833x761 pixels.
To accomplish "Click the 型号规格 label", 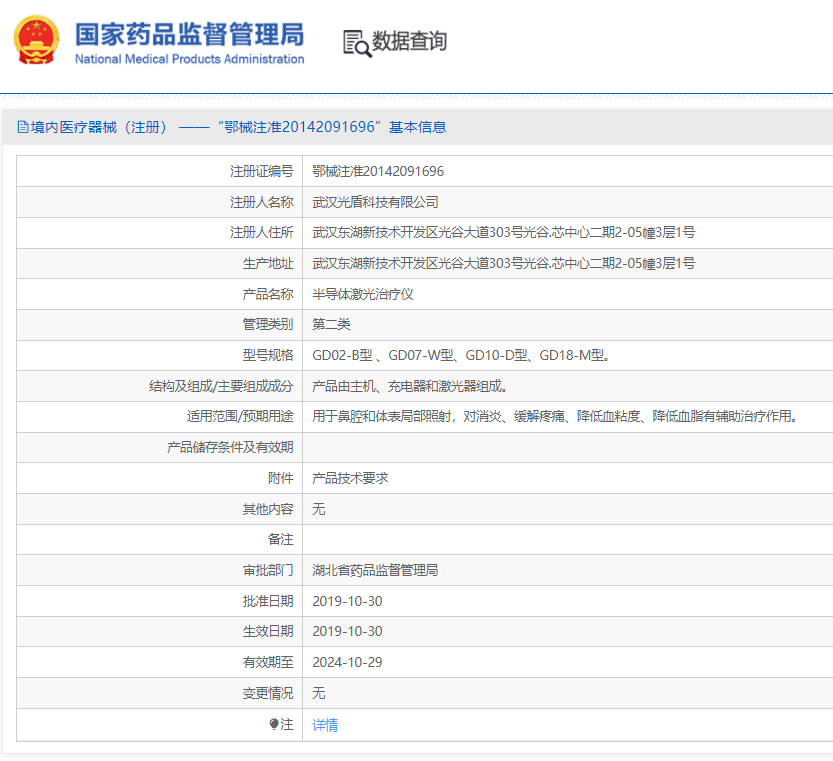I will click(268, 355).
